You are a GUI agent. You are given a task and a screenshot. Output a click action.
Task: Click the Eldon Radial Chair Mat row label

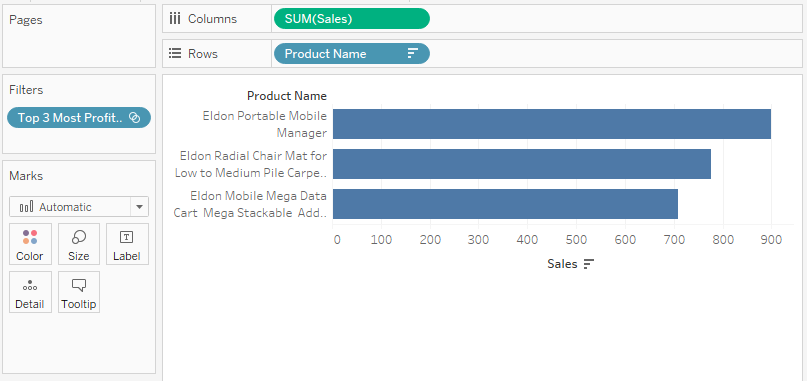pos(251,164)
